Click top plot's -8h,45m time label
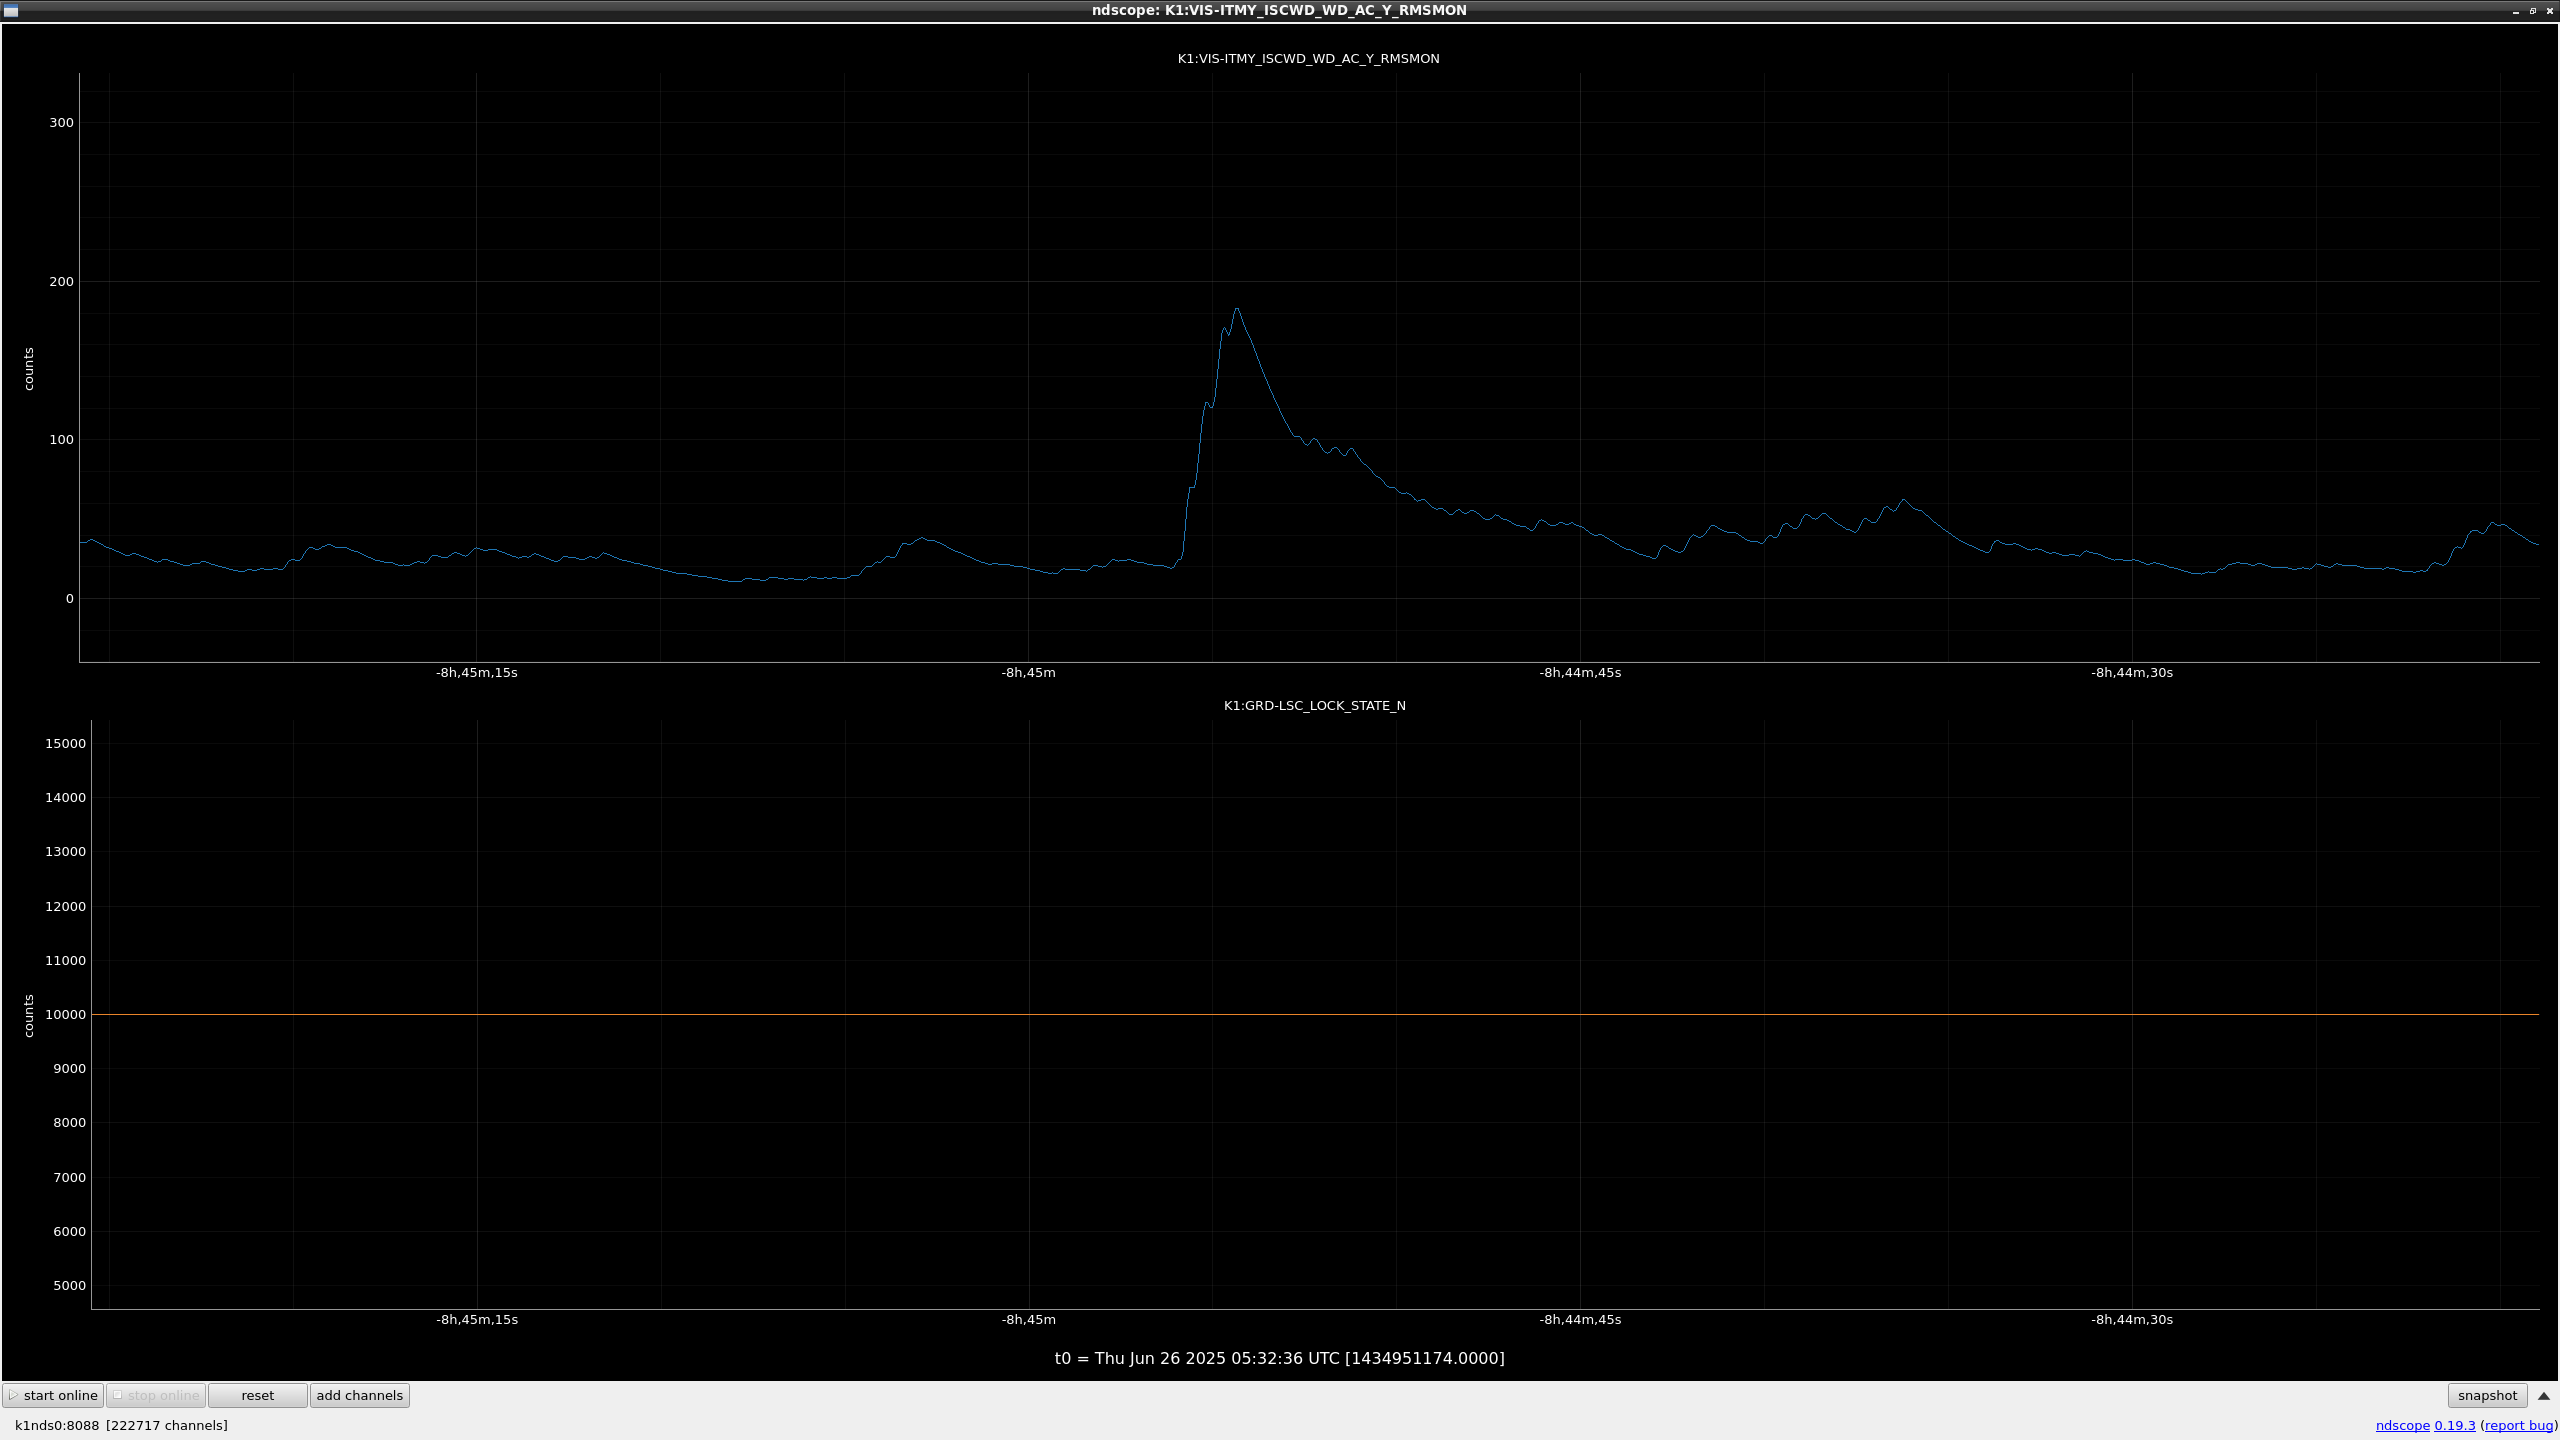The image size is (2560, 1440). (1029, 673)
